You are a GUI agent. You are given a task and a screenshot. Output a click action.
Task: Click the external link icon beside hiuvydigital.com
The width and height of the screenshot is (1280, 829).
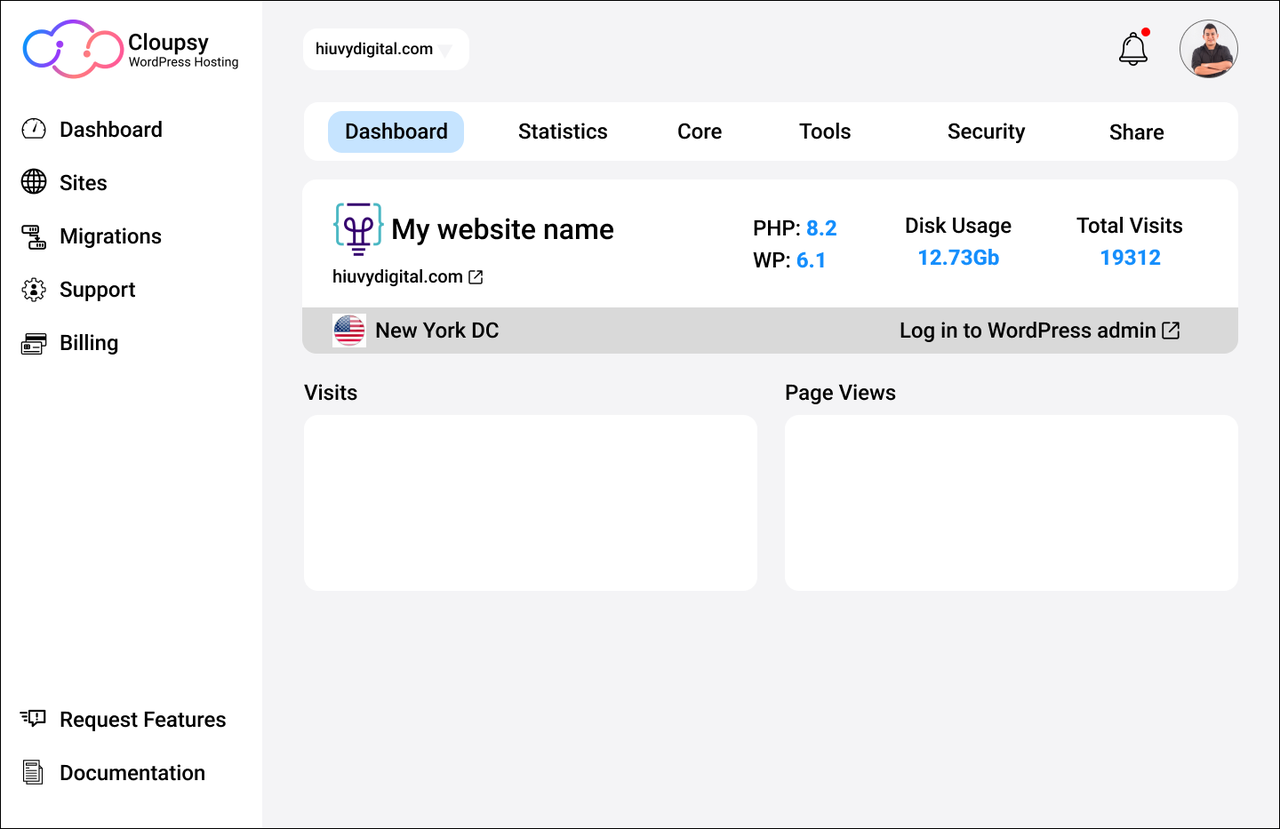point(475,277)
